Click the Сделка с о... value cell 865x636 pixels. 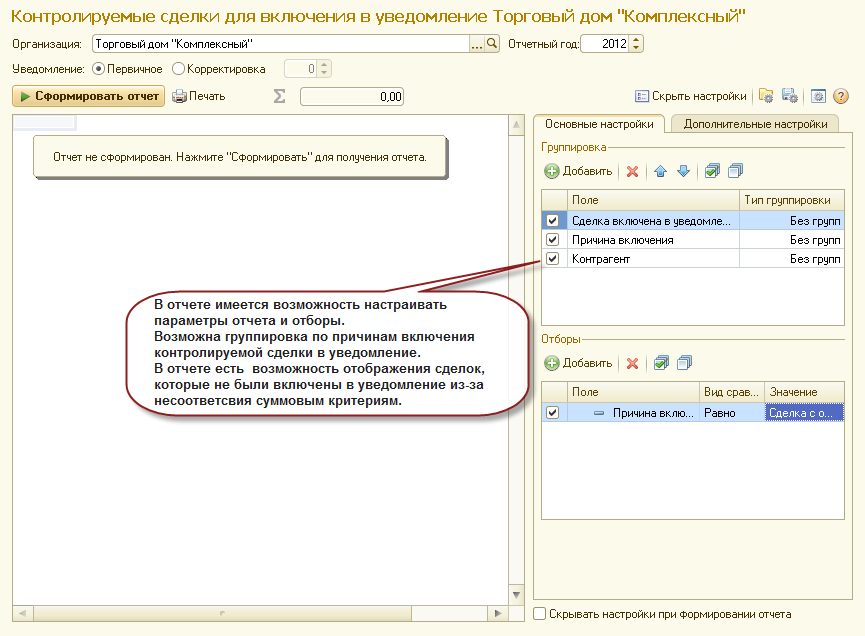804,413
